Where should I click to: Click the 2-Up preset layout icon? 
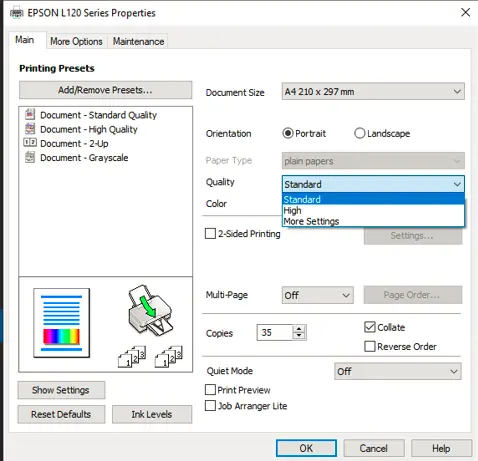[30, 143]
